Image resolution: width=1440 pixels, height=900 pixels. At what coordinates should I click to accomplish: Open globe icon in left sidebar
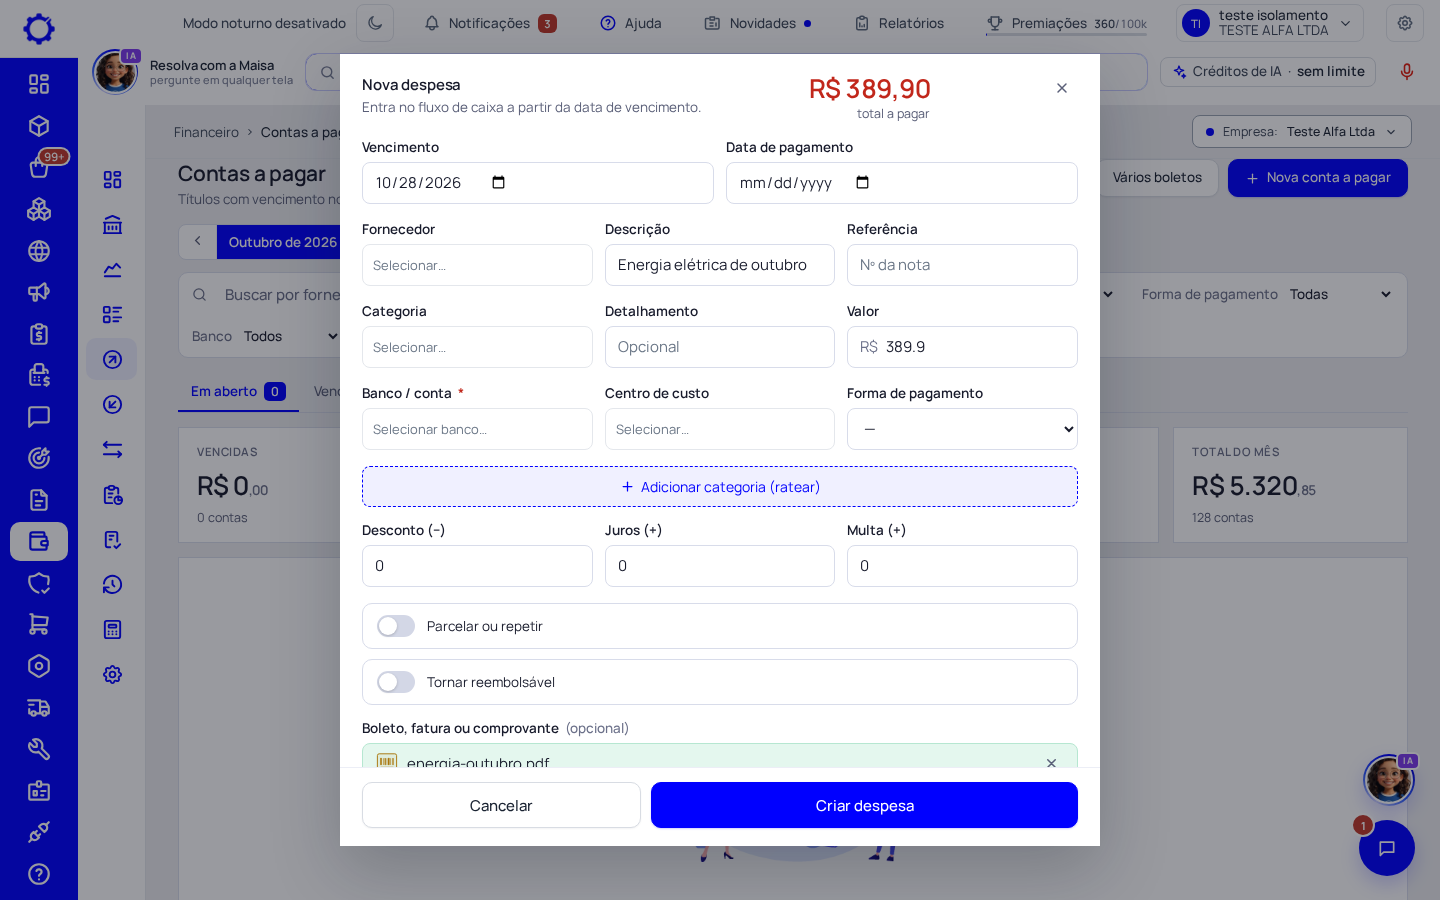pos(39,251)
